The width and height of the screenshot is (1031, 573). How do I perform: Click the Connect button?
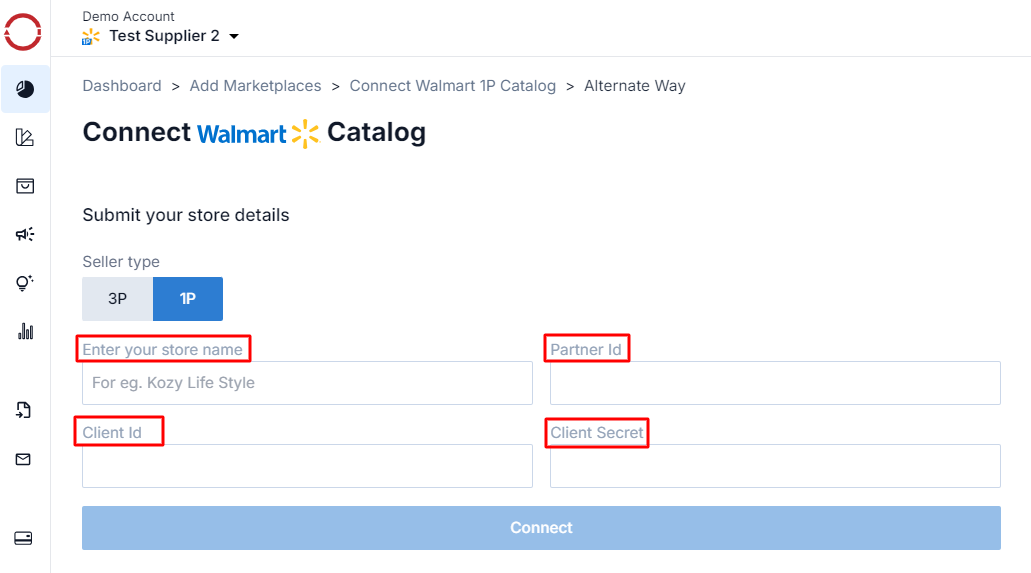[x=541, y=528]
